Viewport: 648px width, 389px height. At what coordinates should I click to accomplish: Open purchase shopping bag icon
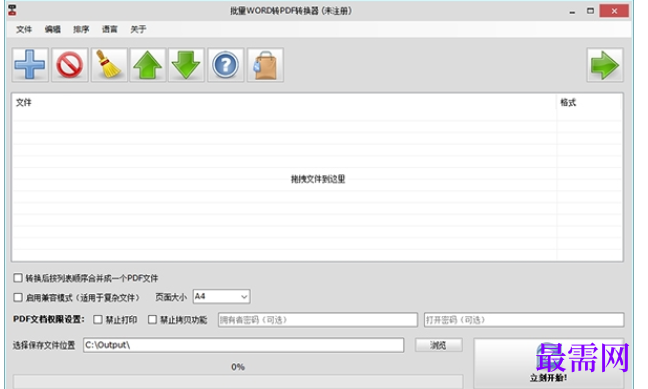tap(265, 65)
